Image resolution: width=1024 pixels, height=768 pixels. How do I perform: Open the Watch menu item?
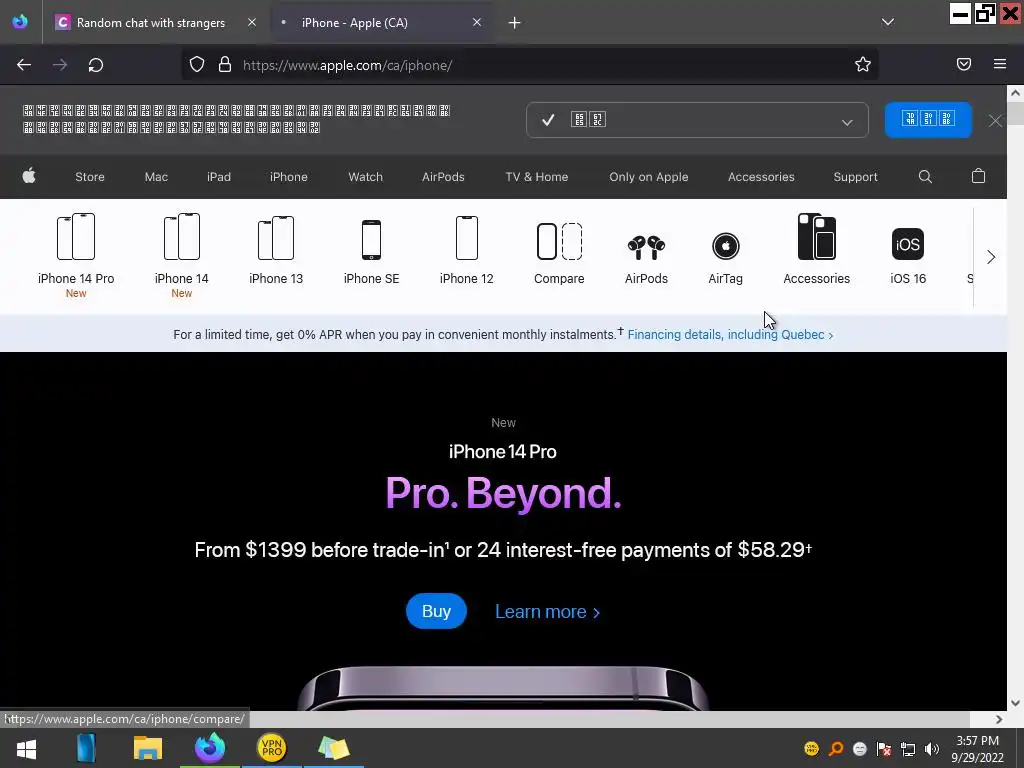point(365,177)
